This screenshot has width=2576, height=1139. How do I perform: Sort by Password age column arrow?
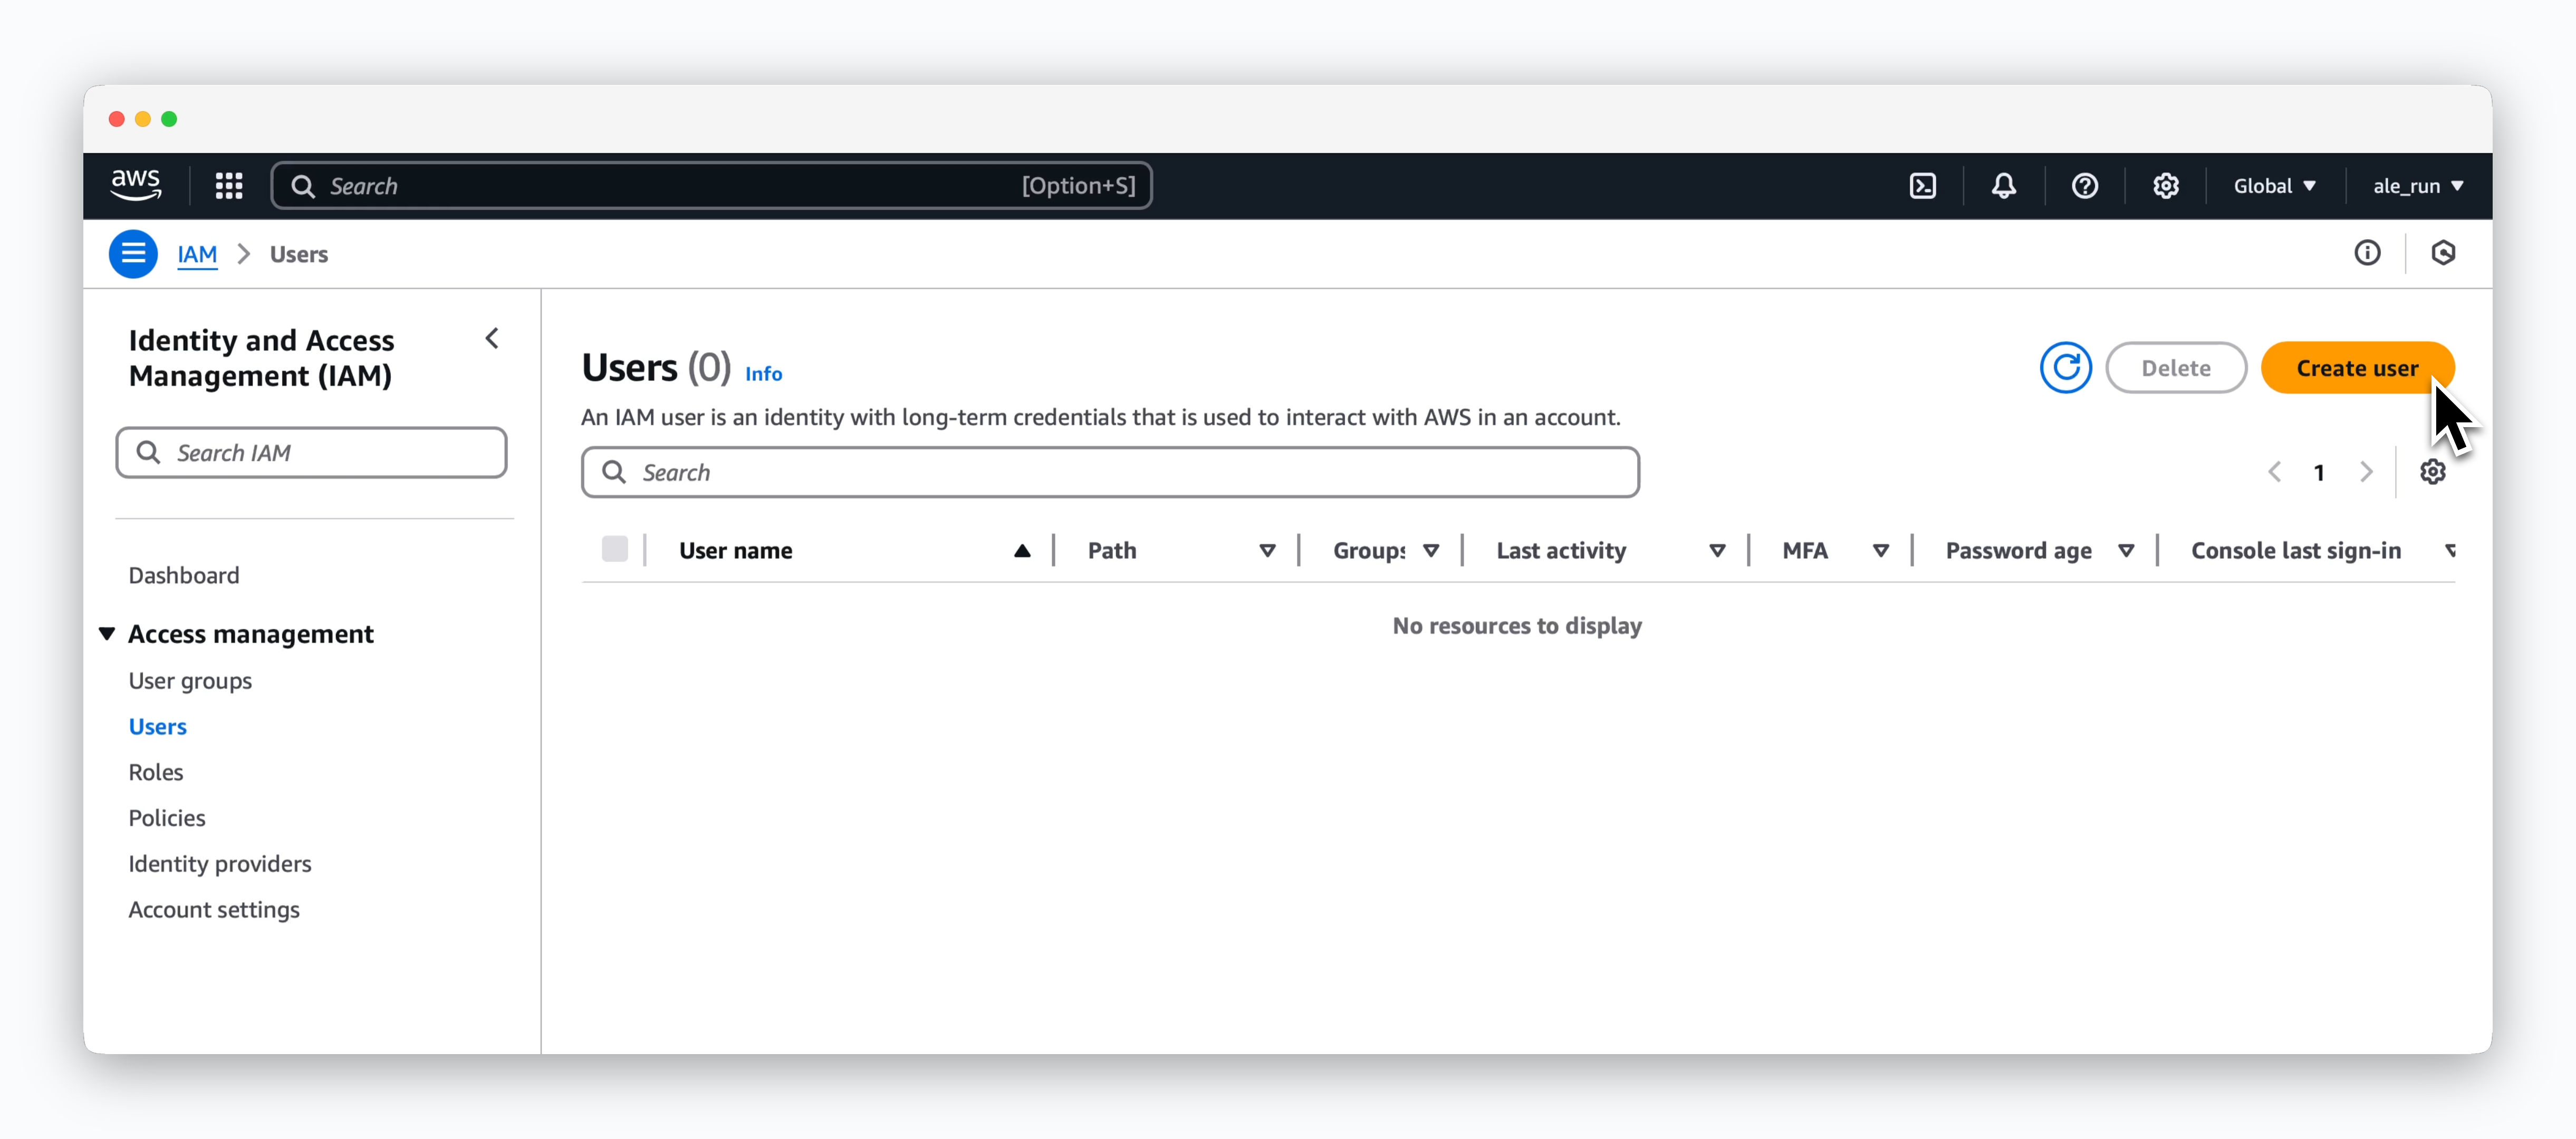coord(2126,551)
